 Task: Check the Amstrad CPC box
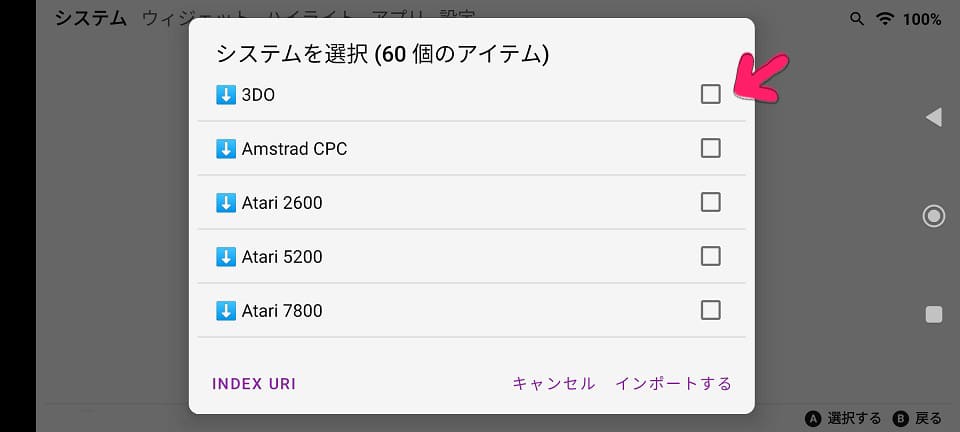pyautogui.click(x=710, y=148)
